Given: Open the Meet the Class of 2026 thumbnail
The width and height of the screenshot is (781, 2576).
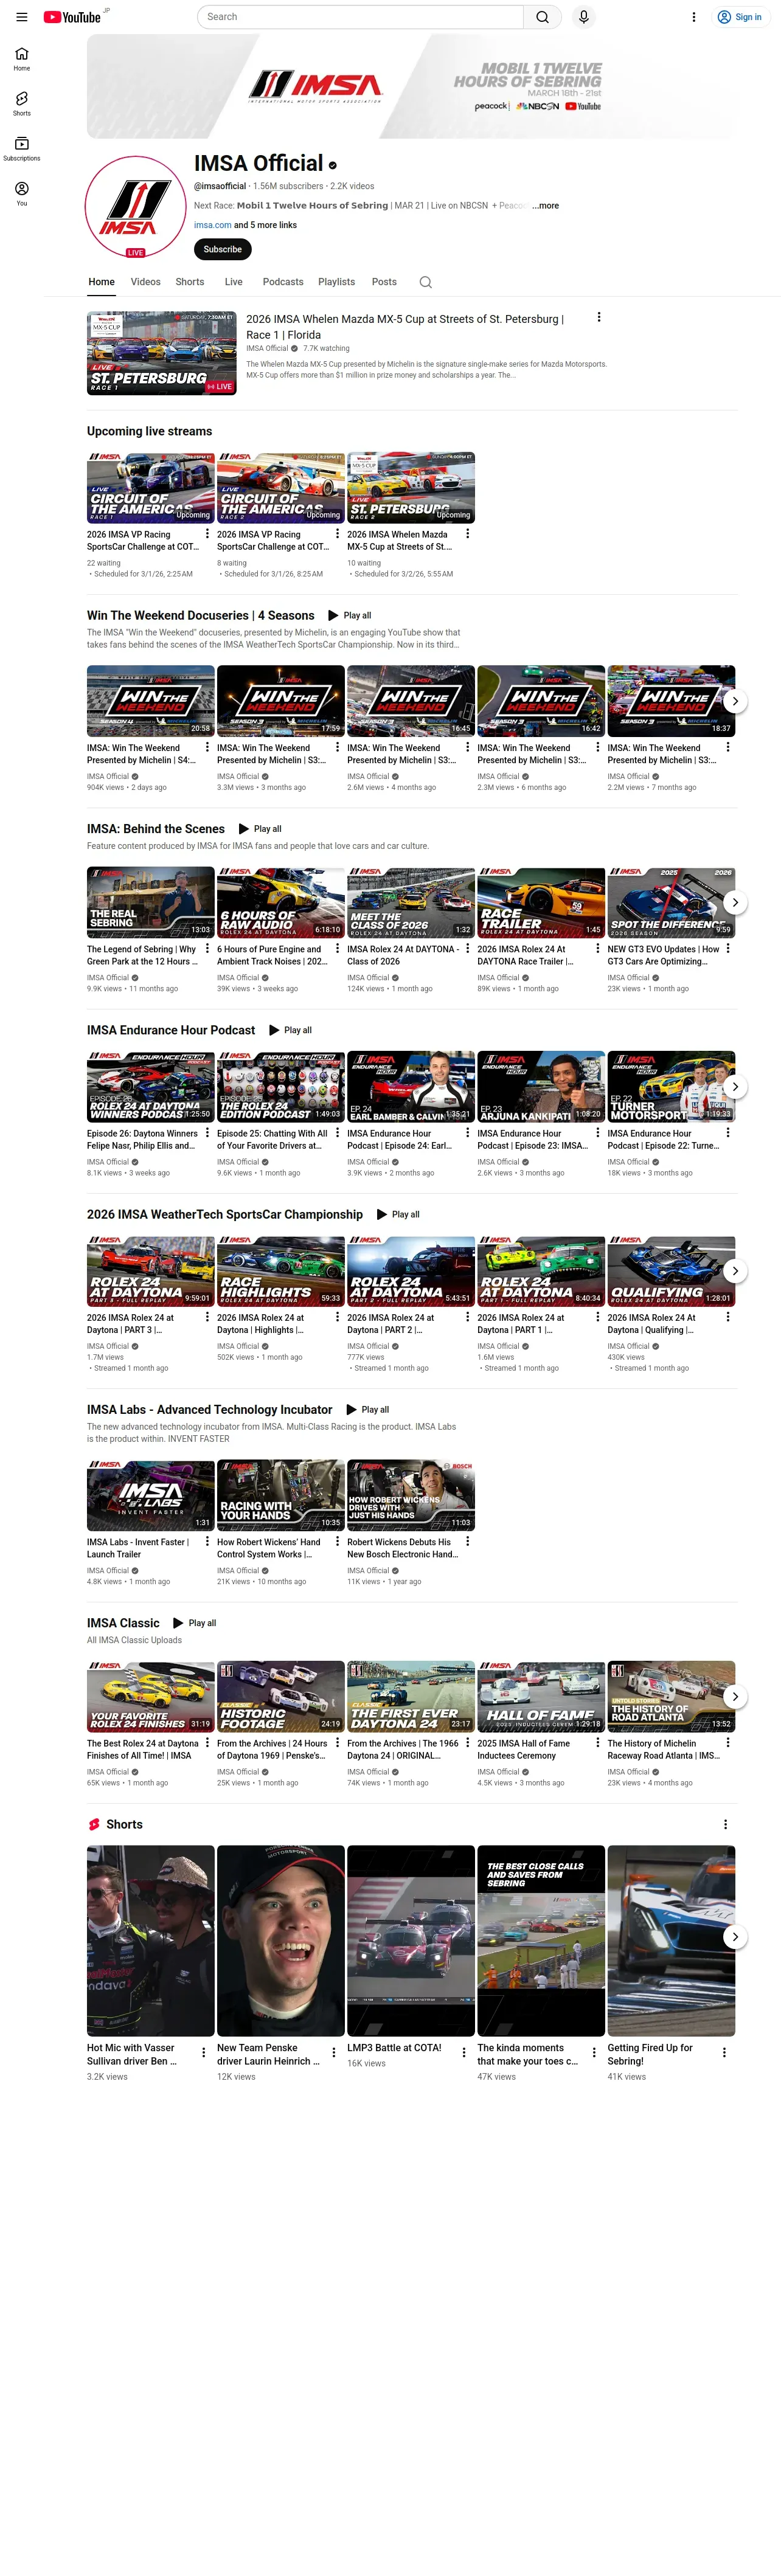Looking at the screenshot, I should point(411,902).
